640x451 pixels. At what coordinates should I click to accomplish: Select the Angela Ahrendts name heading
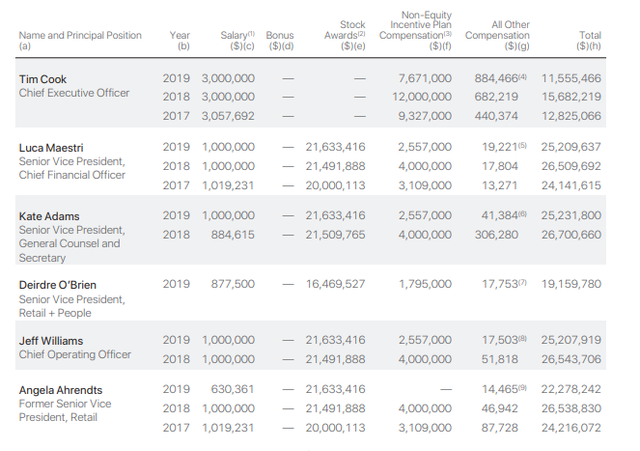click(64, 389)
